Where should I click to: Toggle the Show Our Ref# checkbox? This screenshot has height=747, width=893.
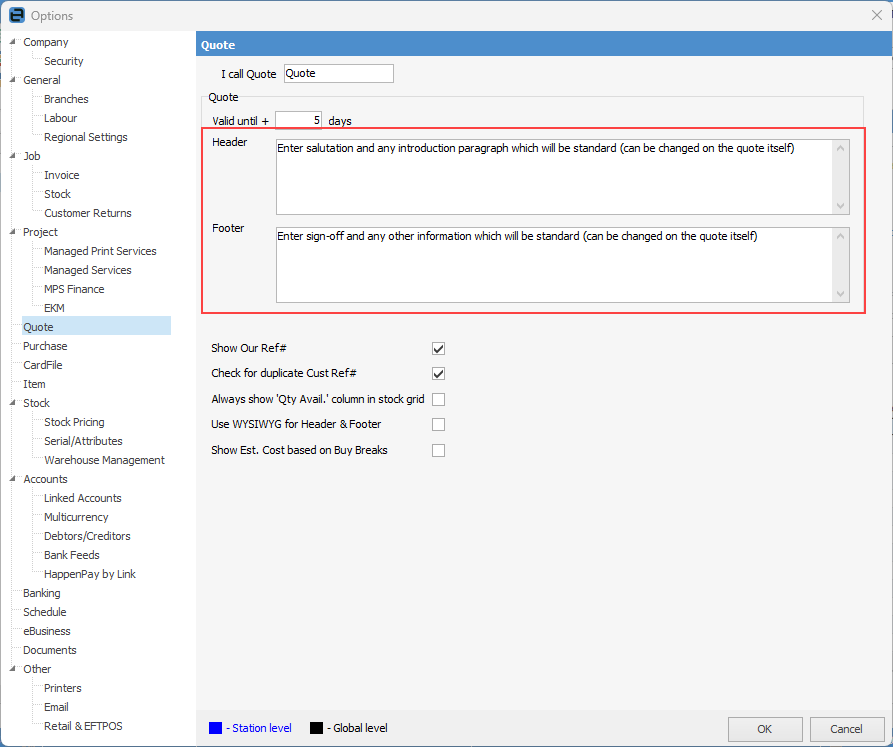point(438,348)
